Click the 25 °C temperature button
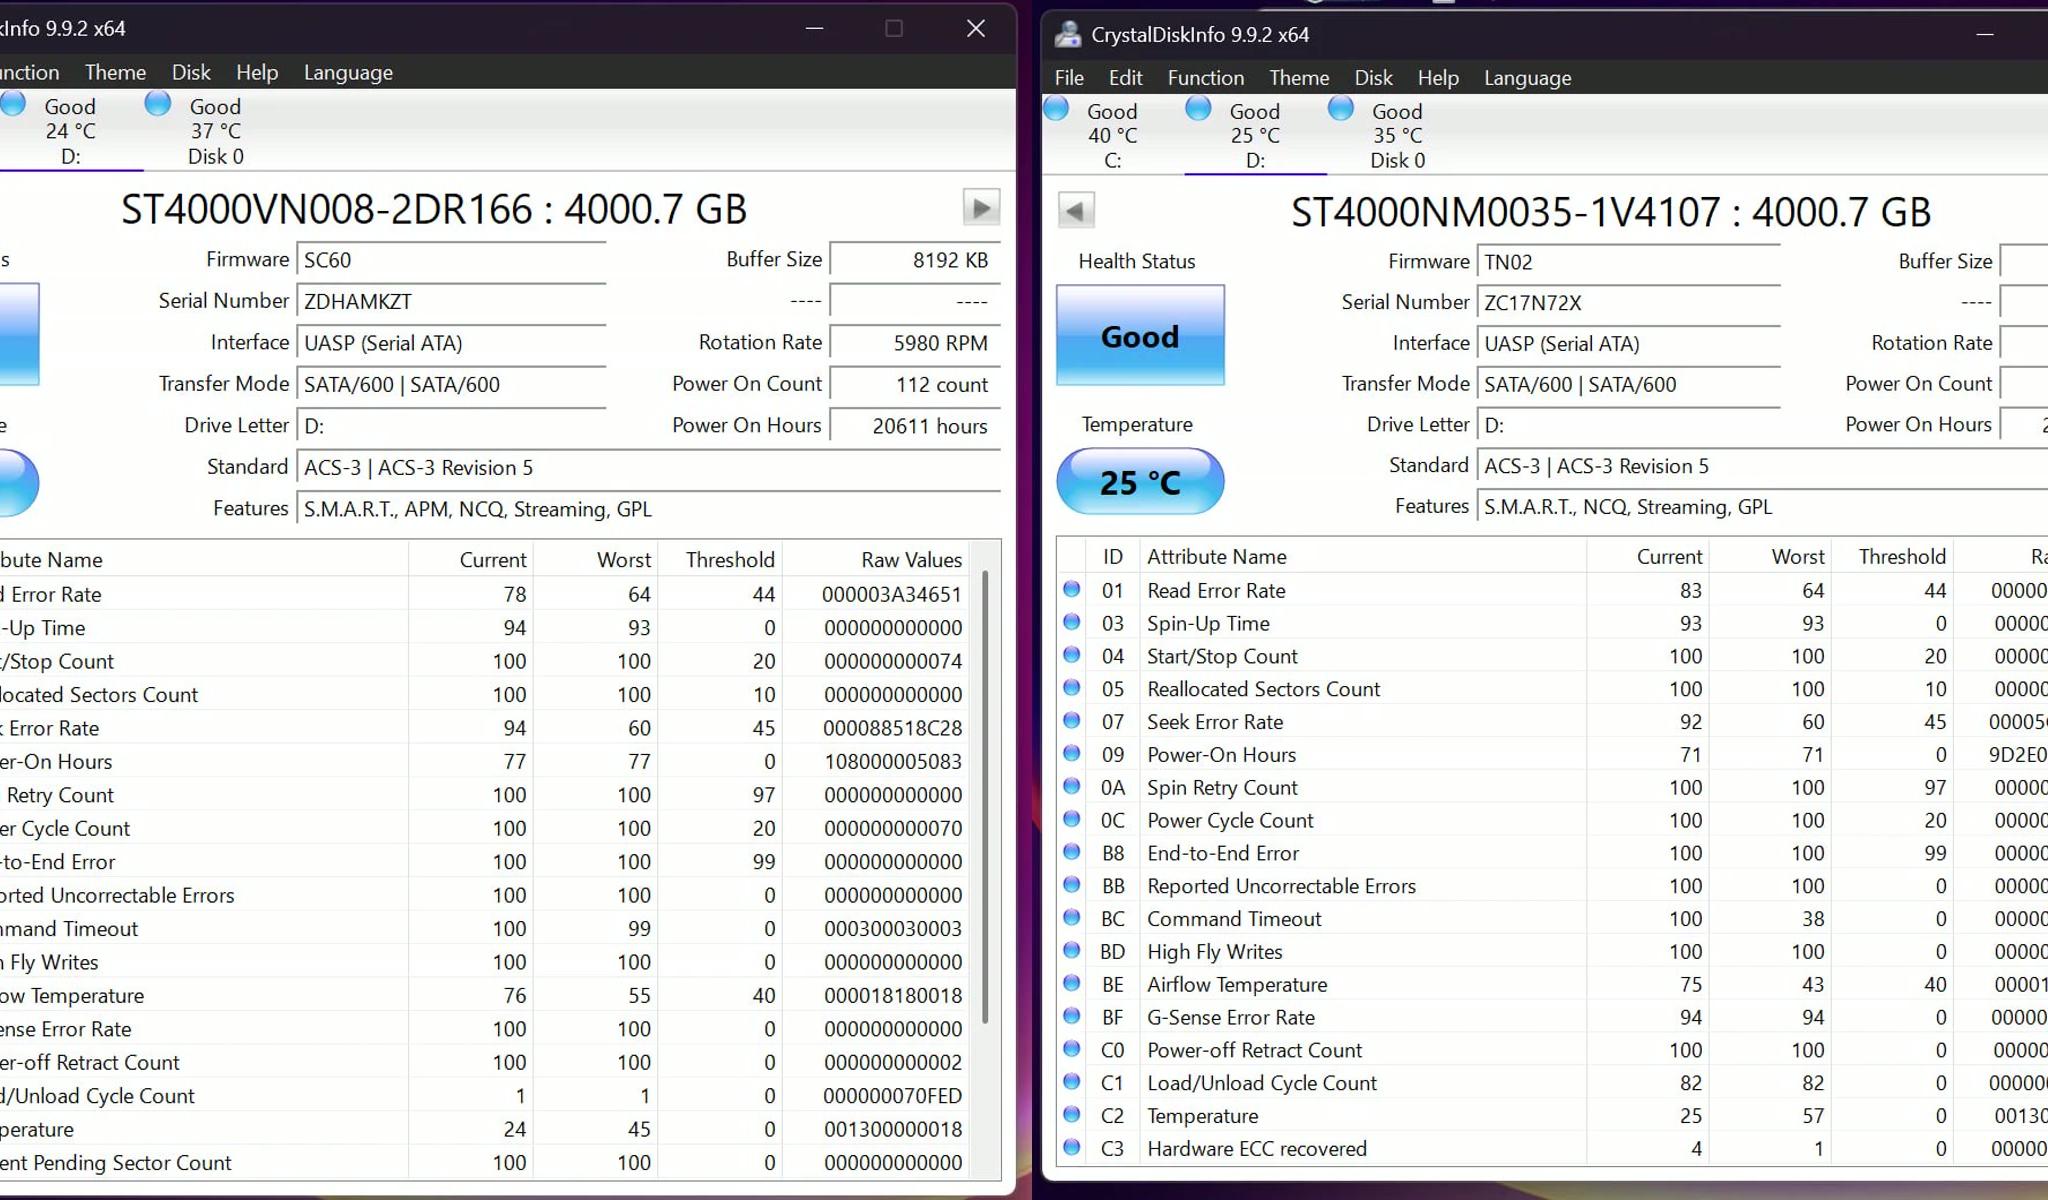This screenshot has height=1200, width=2048. pyautogui.click(x=1140, y=482)
